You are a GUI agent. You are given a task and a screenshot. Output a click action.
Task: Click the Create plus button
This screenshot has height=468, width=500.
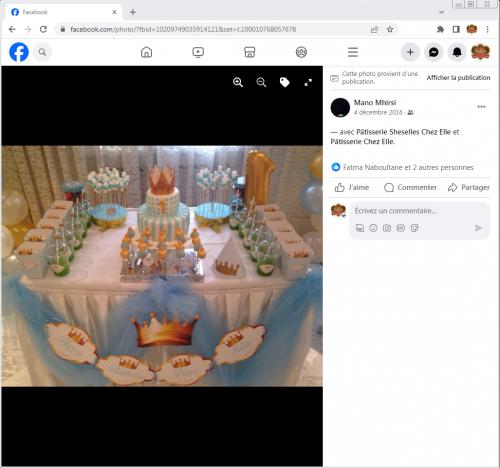tap(410, 52)
